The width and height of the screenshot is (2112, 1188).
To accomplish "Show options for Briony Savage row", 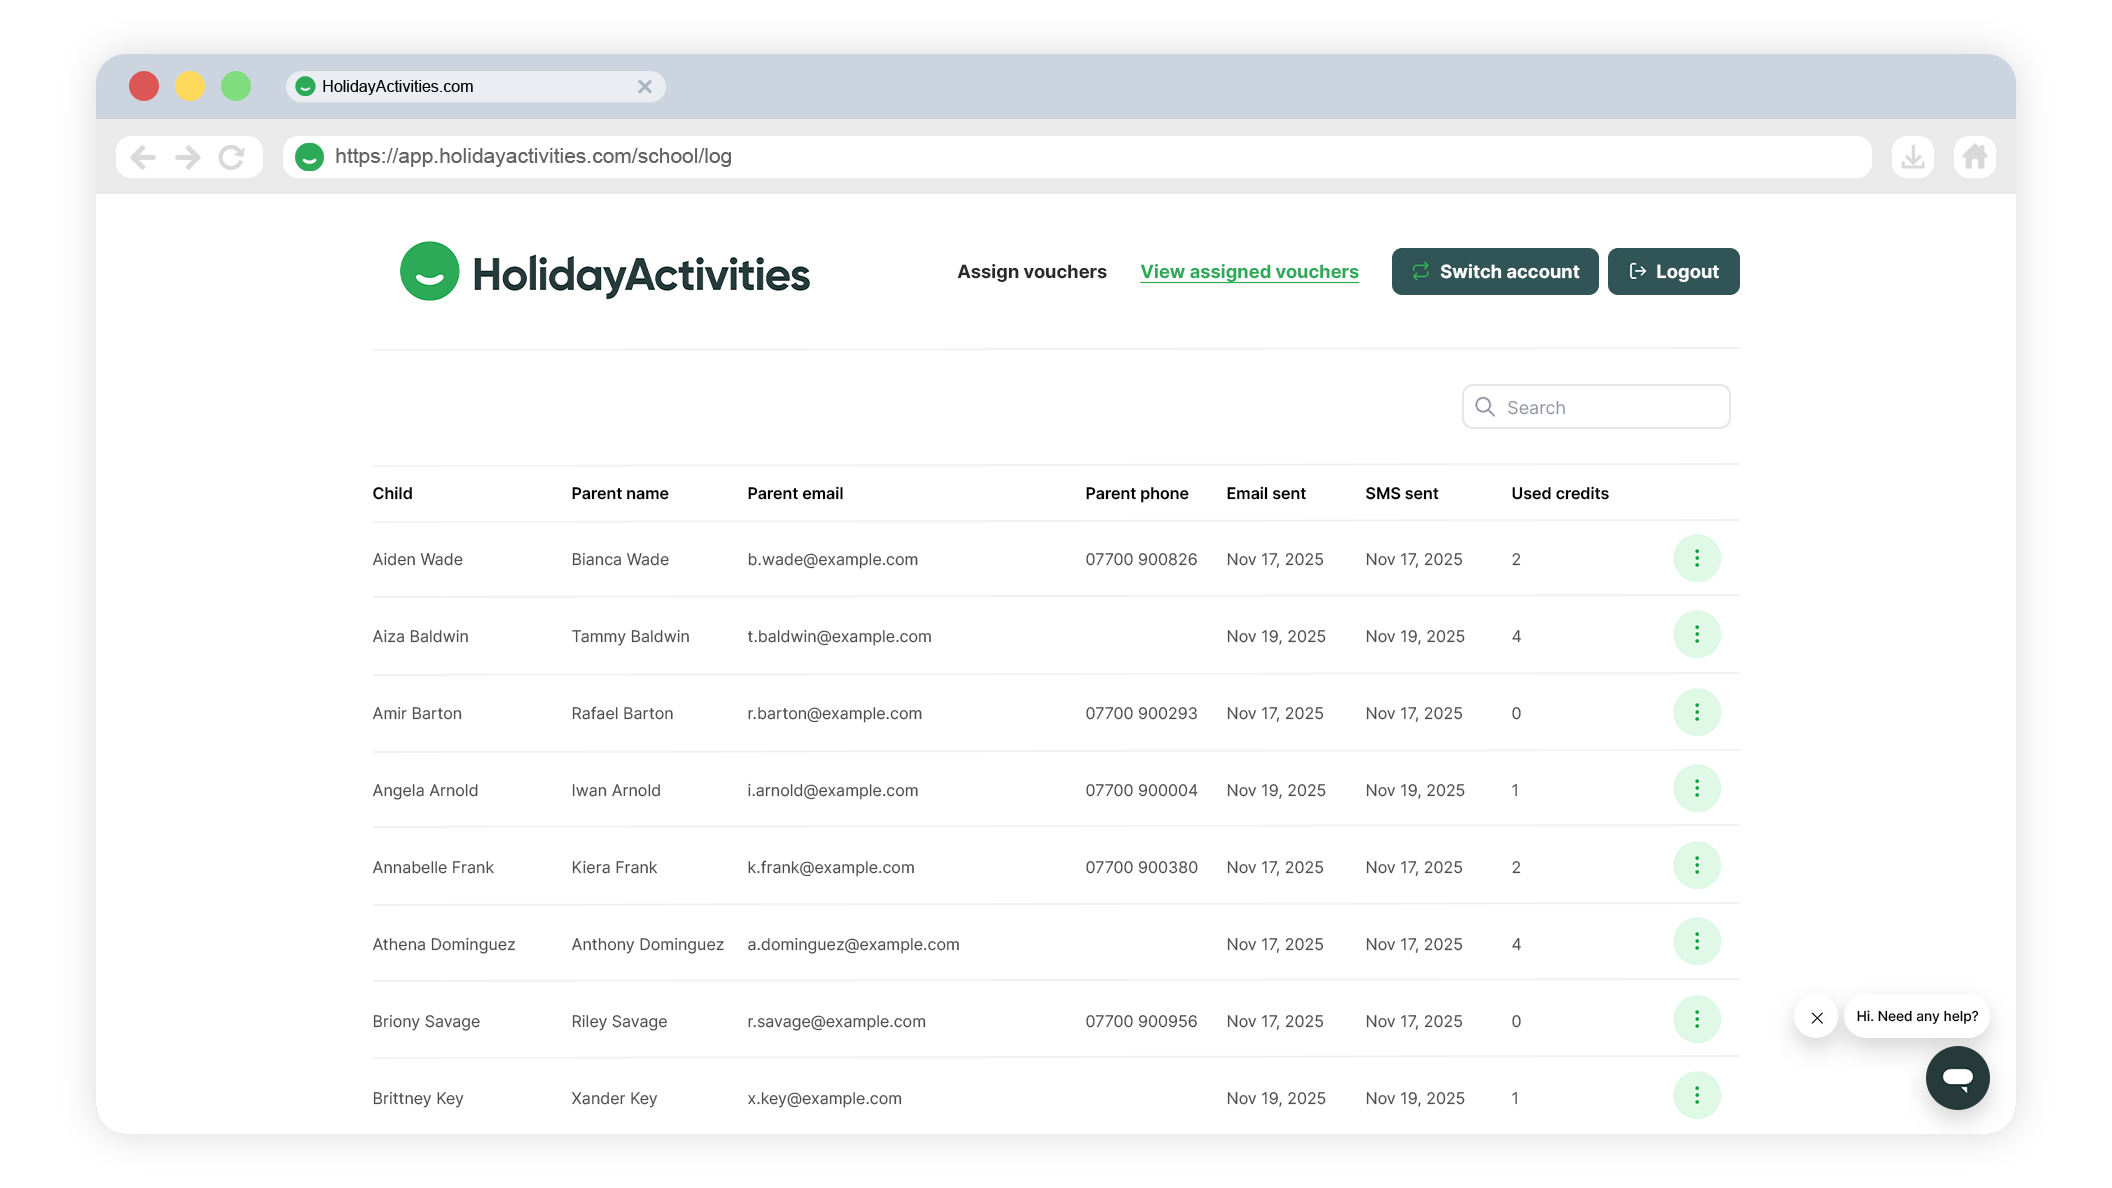I will point(1696,1020).
